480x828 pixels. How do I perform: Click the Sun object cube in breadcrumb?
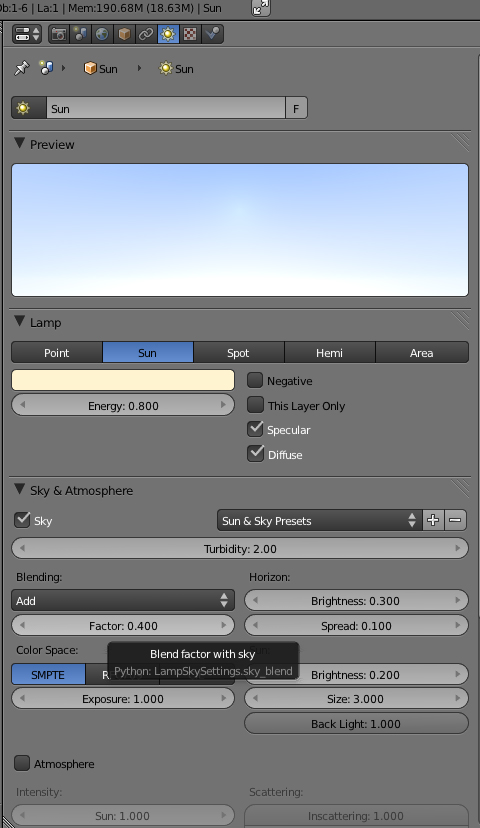100,69
